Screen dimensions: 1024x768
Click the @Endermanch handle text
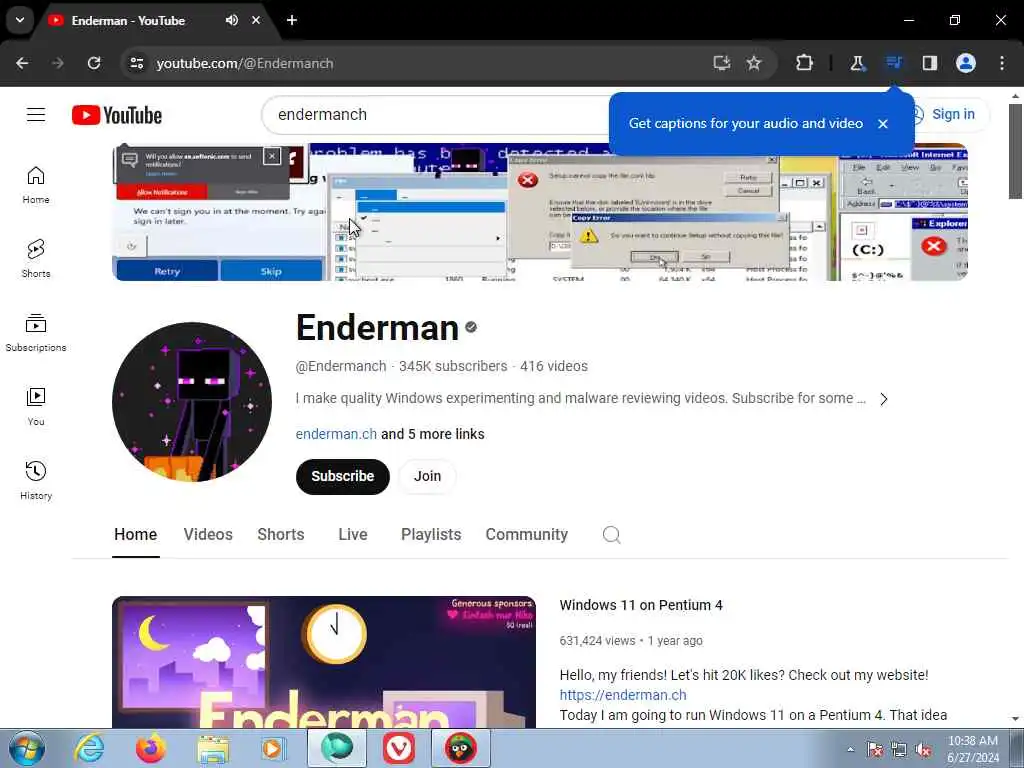click(340, 366)
